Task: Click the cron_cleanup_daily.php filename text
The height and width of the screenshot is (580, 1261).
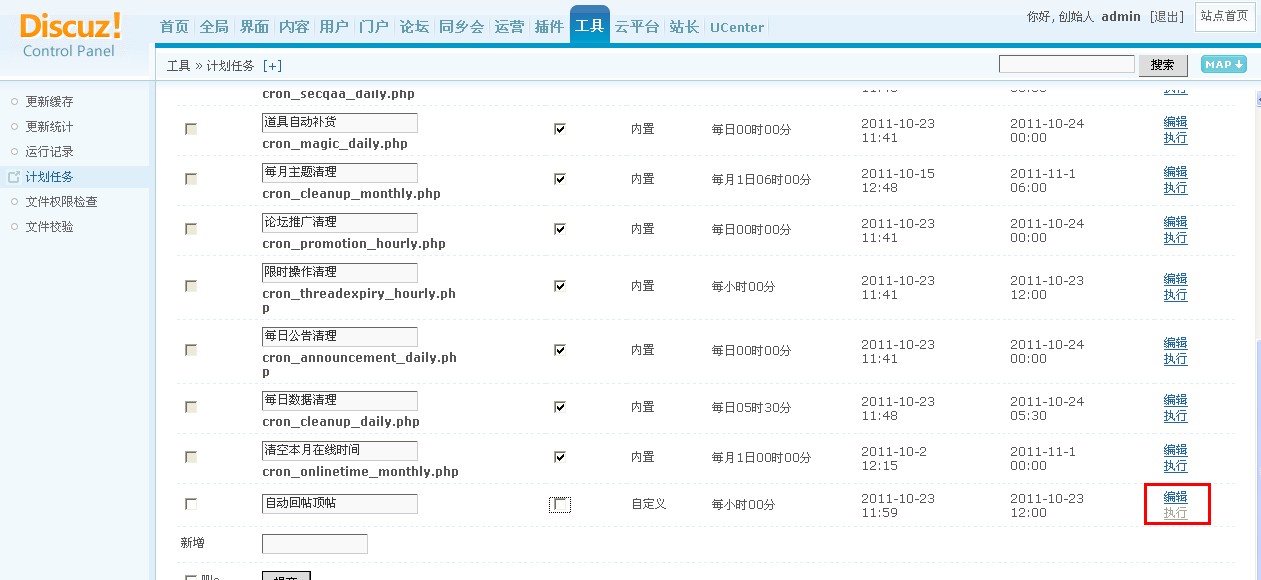Action: (x=341, y=422)
